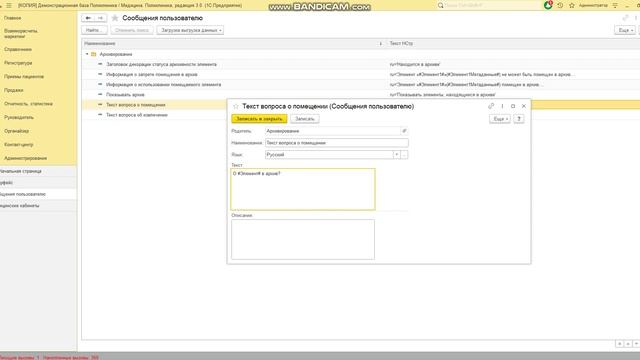The image size is (640, 360).
Task: Open the Контакт-центр section
Action: coord(19,144)
